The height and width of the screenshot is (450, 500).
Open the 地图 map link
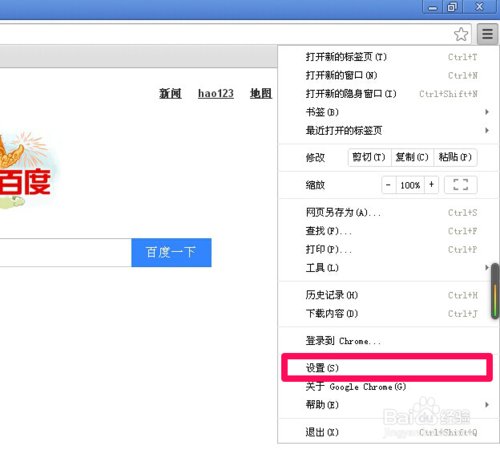click(x=261, y=94)
